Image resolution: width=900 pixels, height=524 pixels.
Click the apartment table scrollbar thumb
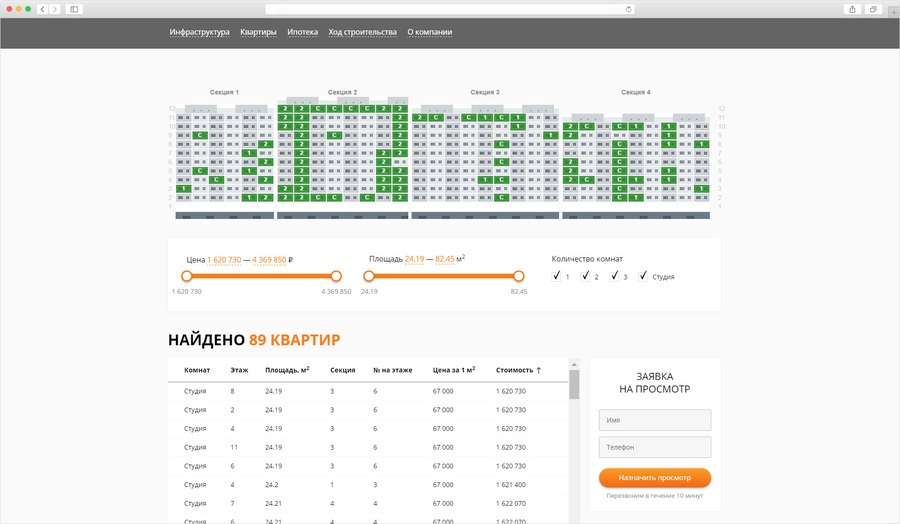[x=574, y=385]
